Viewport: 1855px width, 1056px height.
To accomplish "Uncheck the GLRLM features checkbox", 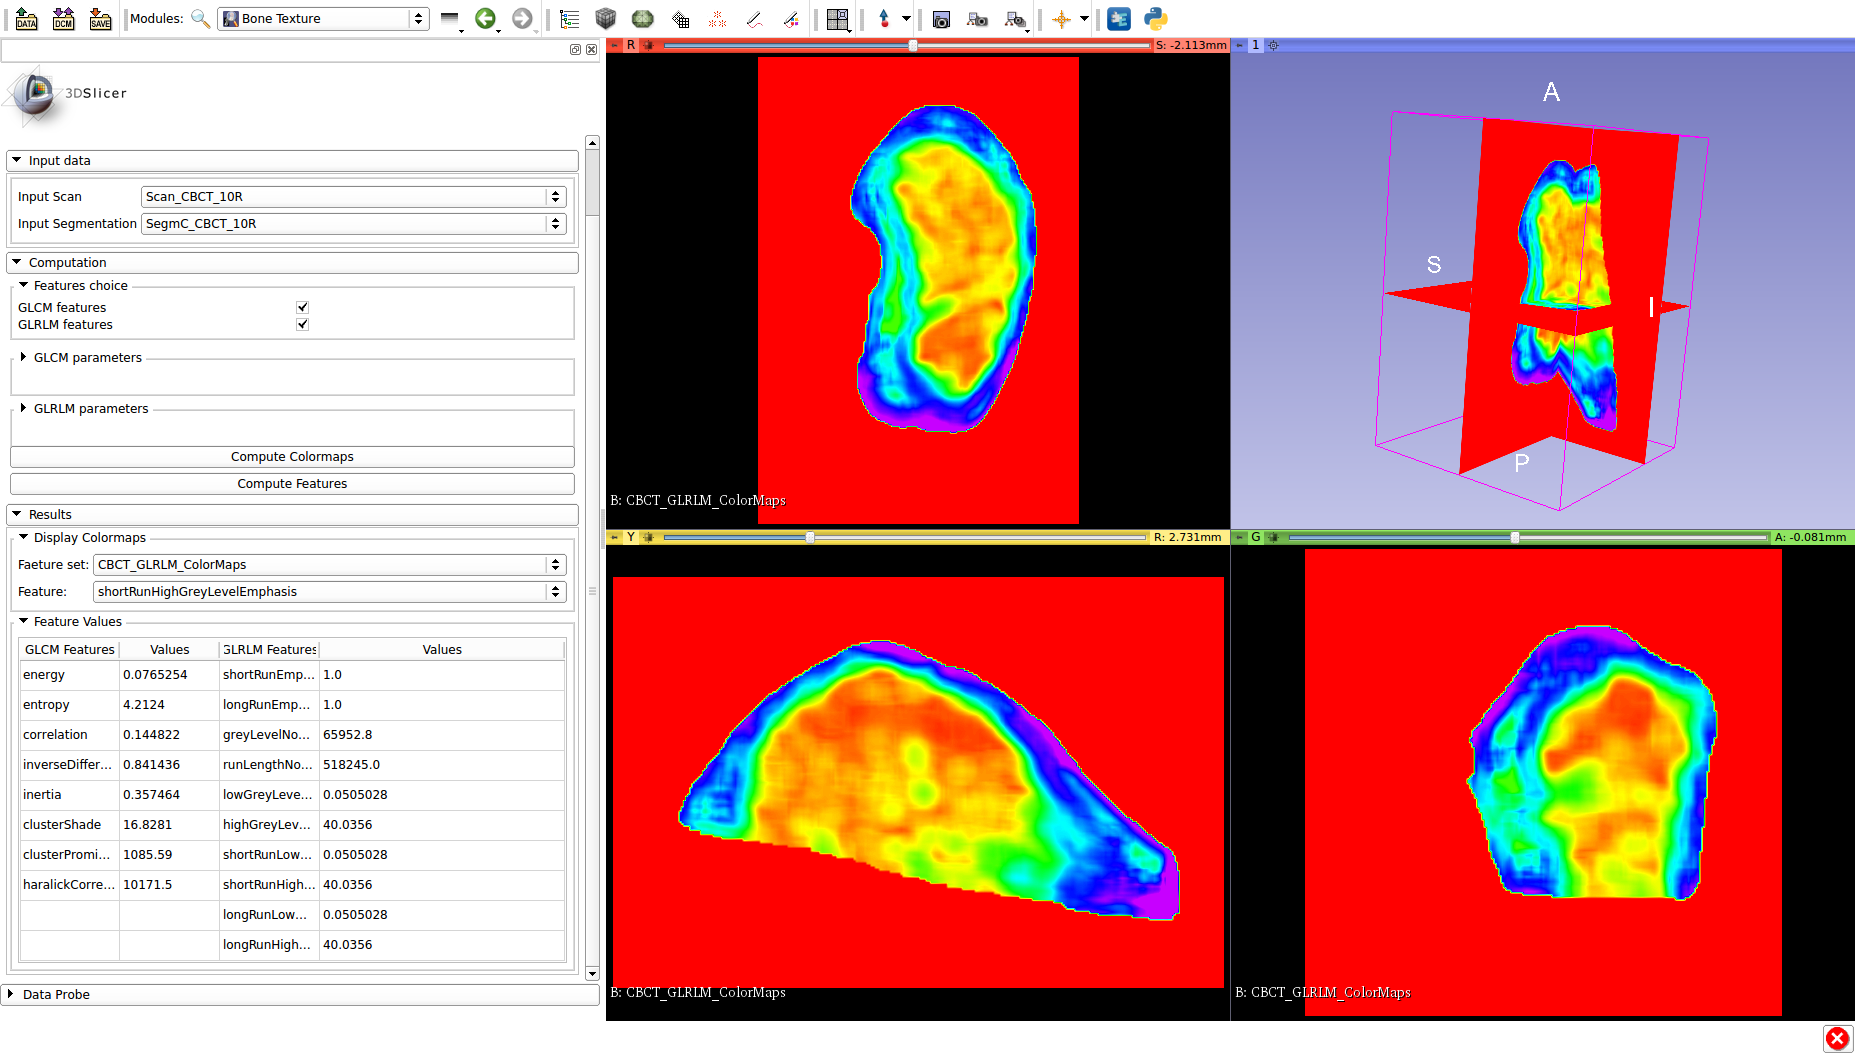I will 302,324.
